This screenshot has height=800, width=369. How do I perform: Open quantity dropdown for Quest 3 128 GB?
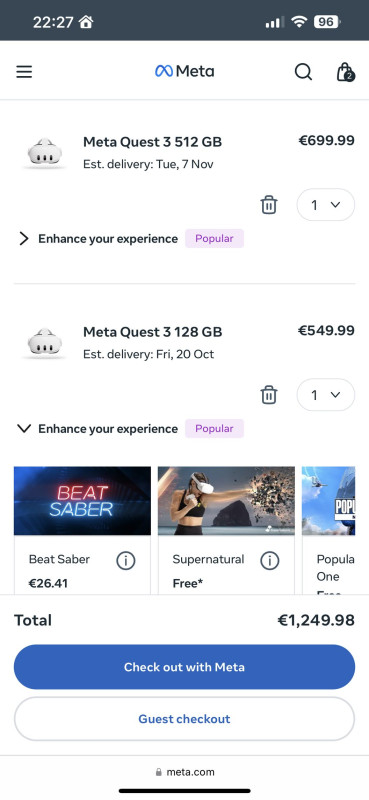326,395
